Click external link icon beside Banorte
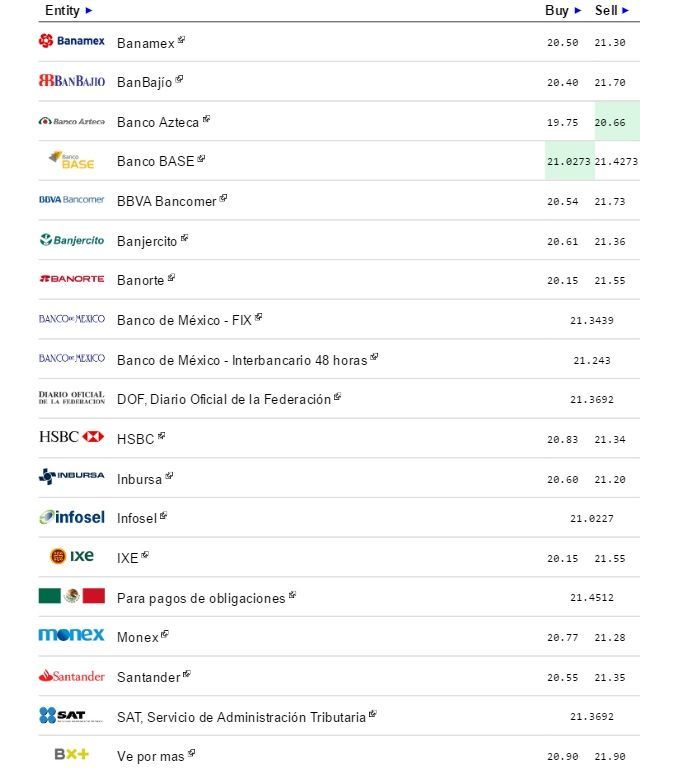675x768 pixels. tap(171, 278)
